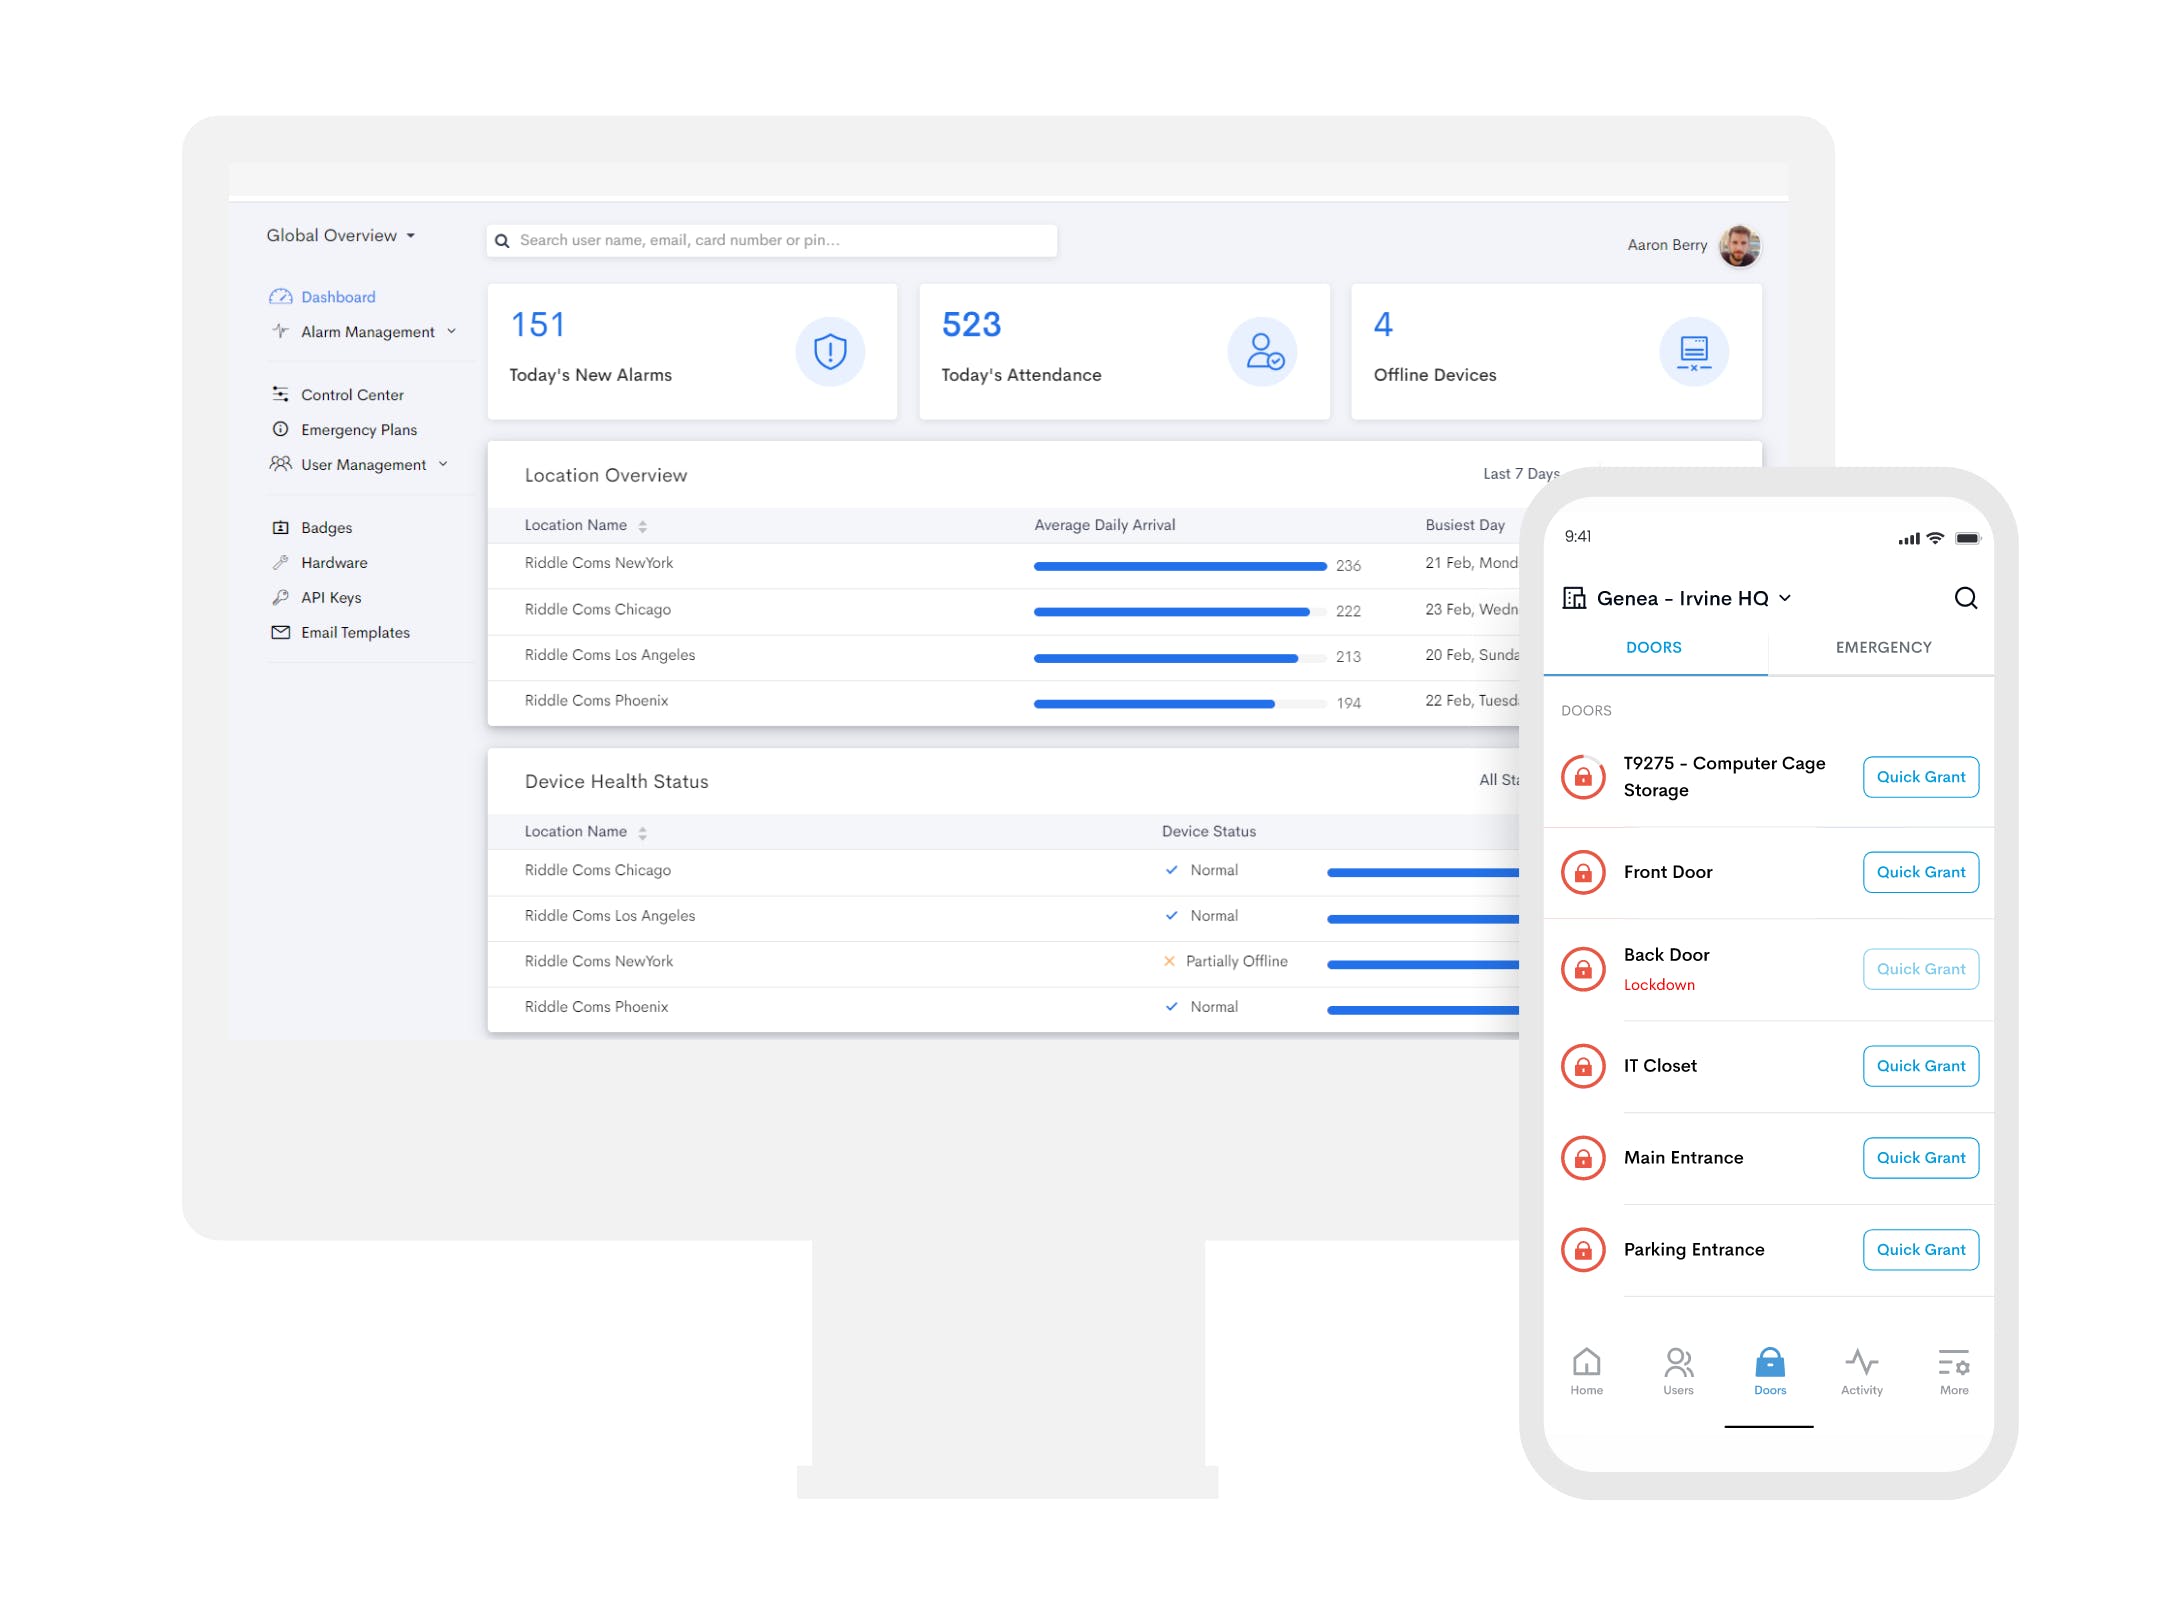Viewport: 2160px width, 1600px height.
Task: Click the Control Center sliders icon
Action: coord(280,394)
